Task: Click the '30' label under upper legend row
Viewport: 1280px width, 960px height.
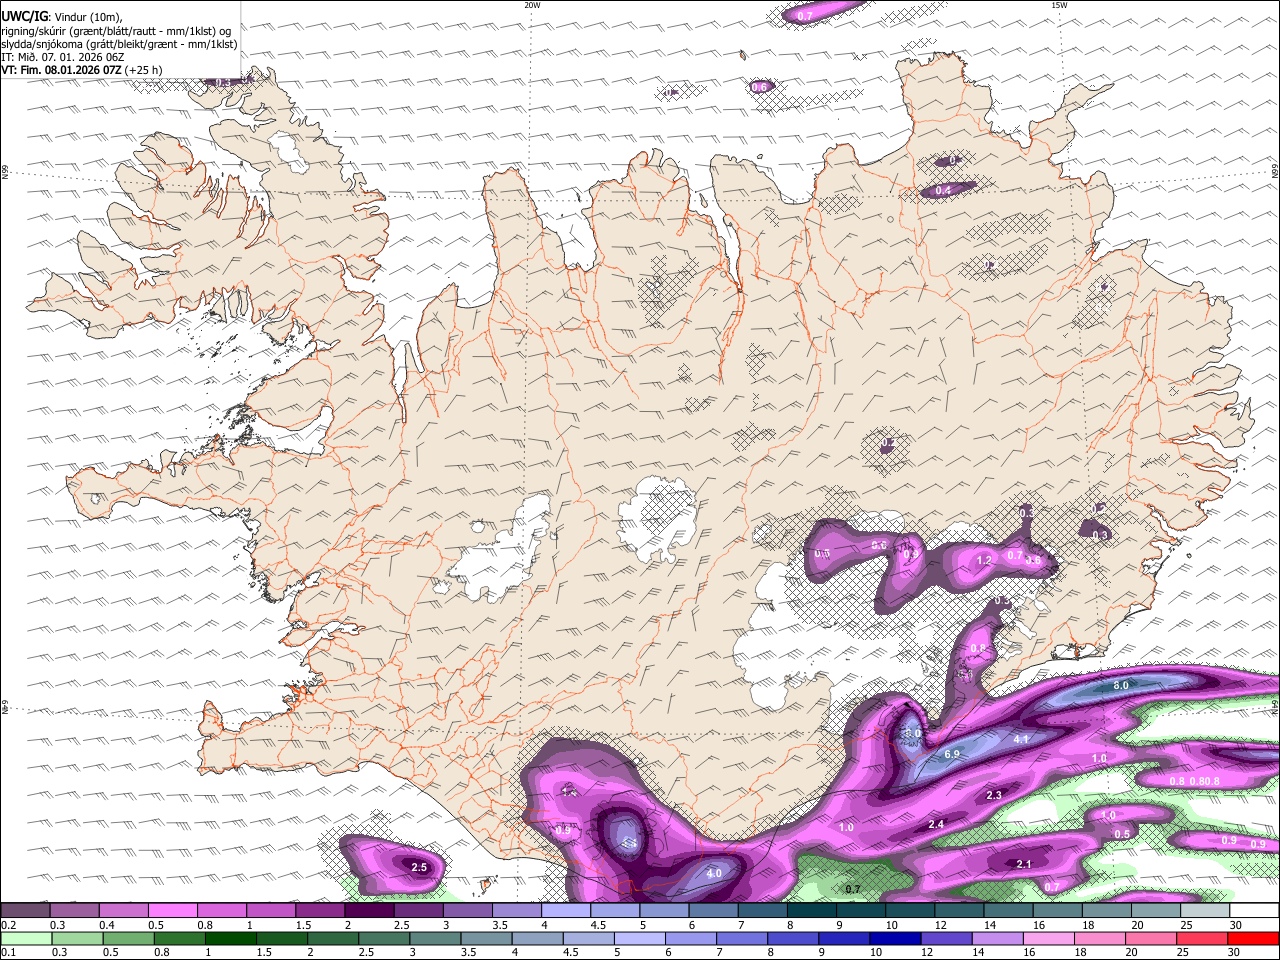Action: point(1236,925)
